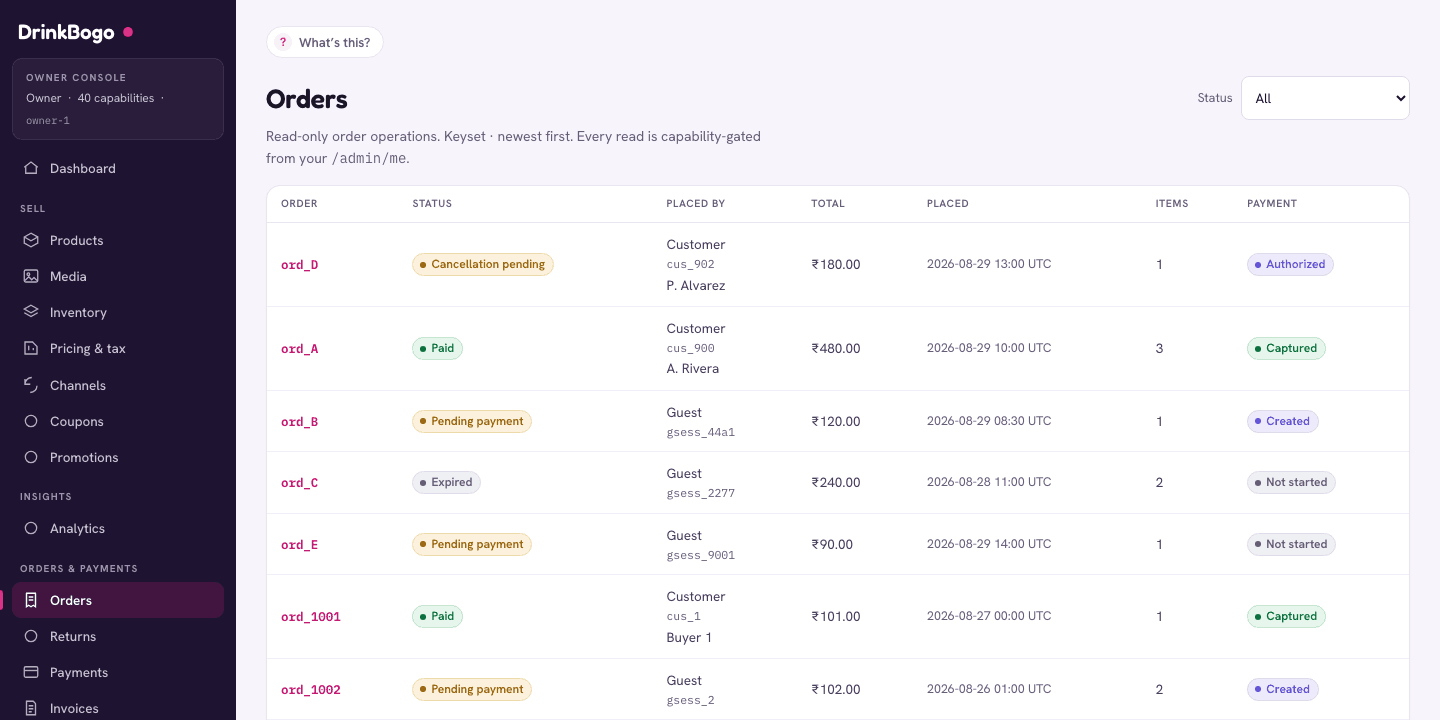Click the ₹480.00 total

836,349
